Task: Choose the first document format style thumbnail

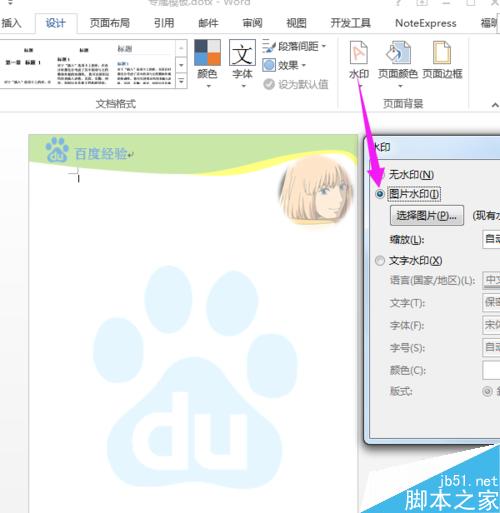Action: coord(28,65)
